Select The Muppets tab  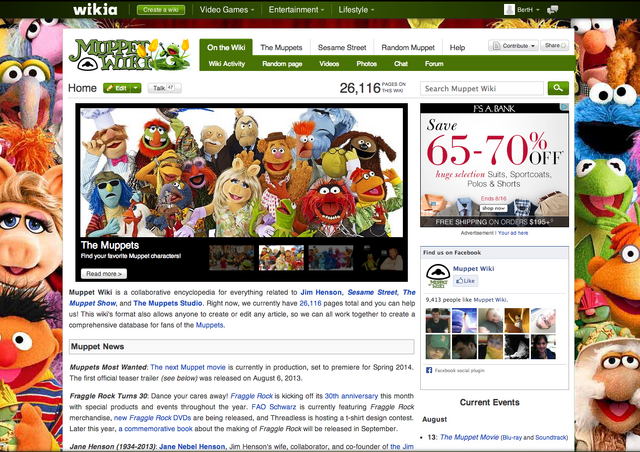click(281, 47)
